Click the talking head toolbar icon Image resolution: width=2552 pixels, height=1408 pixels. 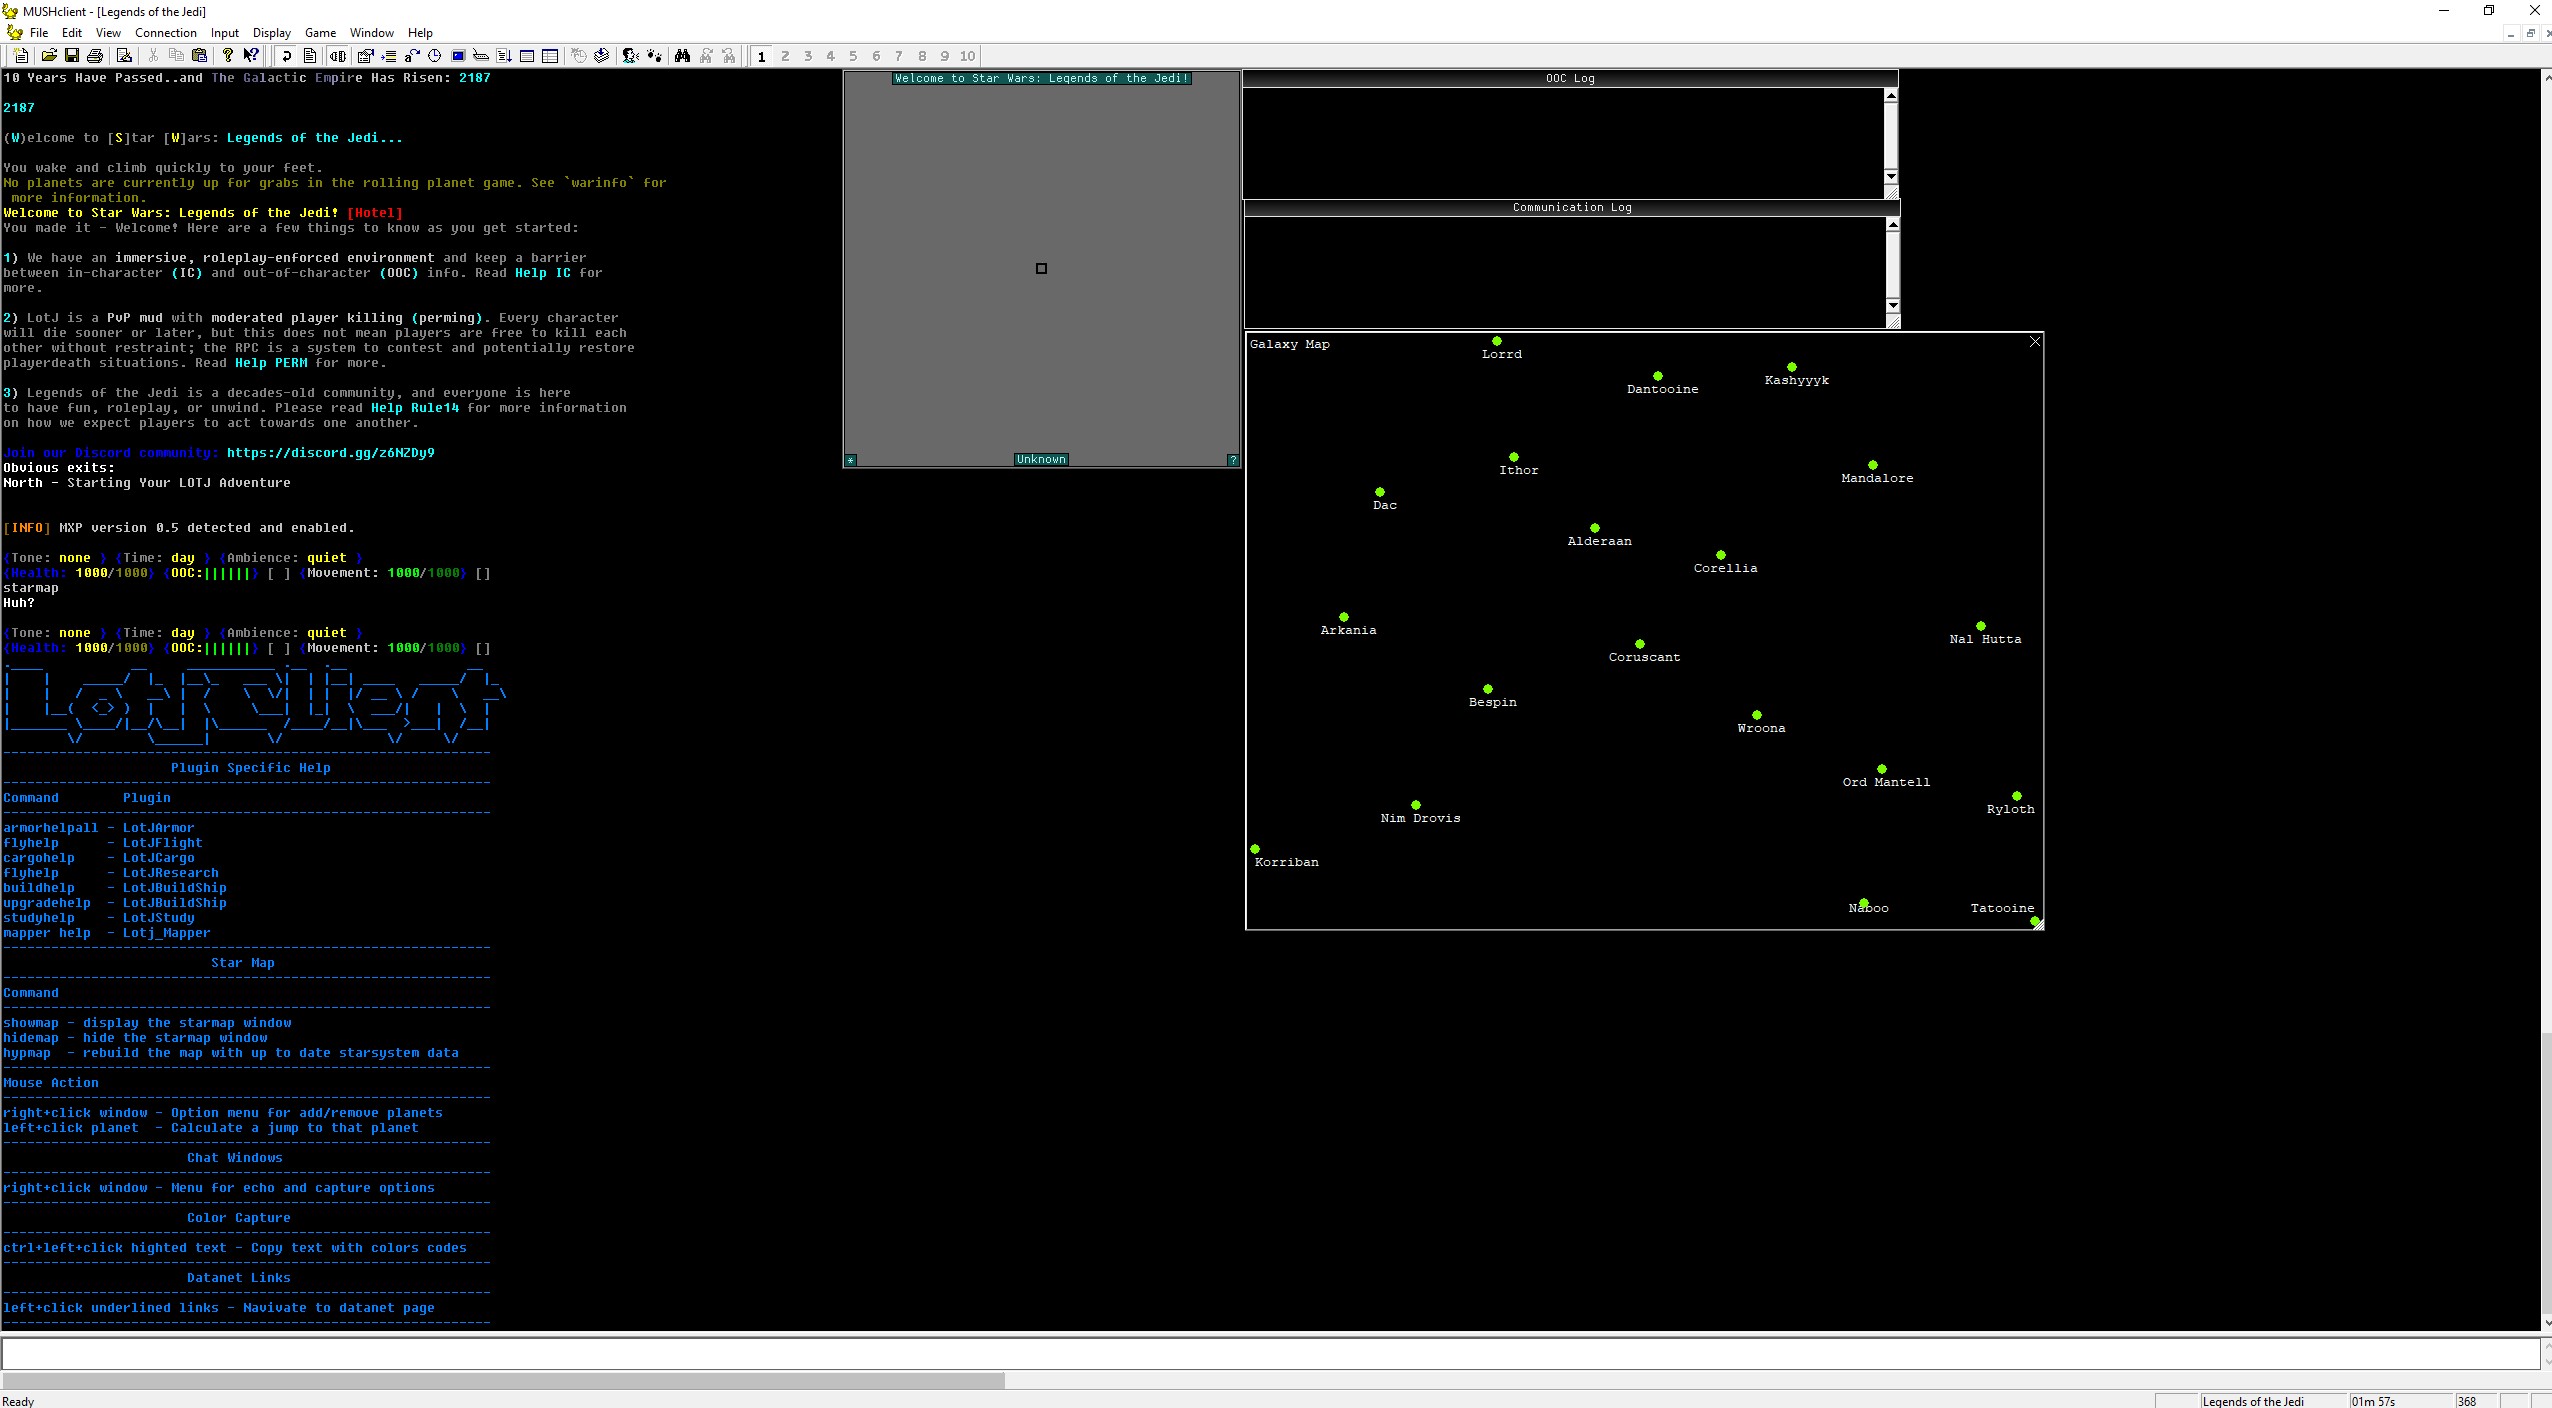pos(631,56)
